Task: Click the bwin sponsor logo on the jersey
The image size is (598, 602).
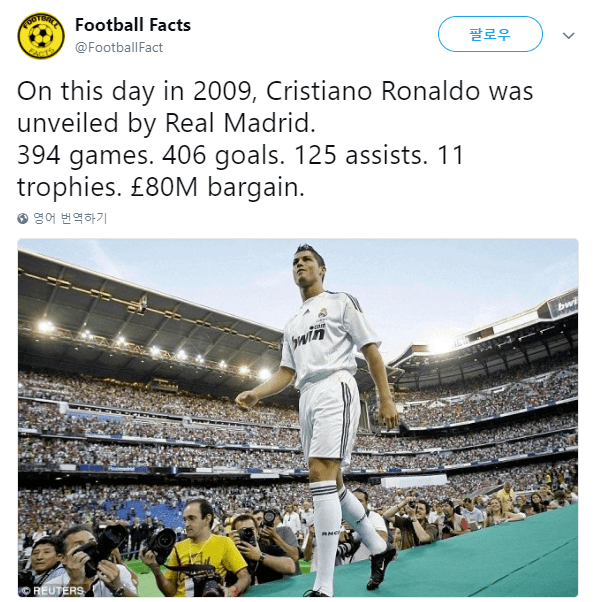Action: [308, 337]
